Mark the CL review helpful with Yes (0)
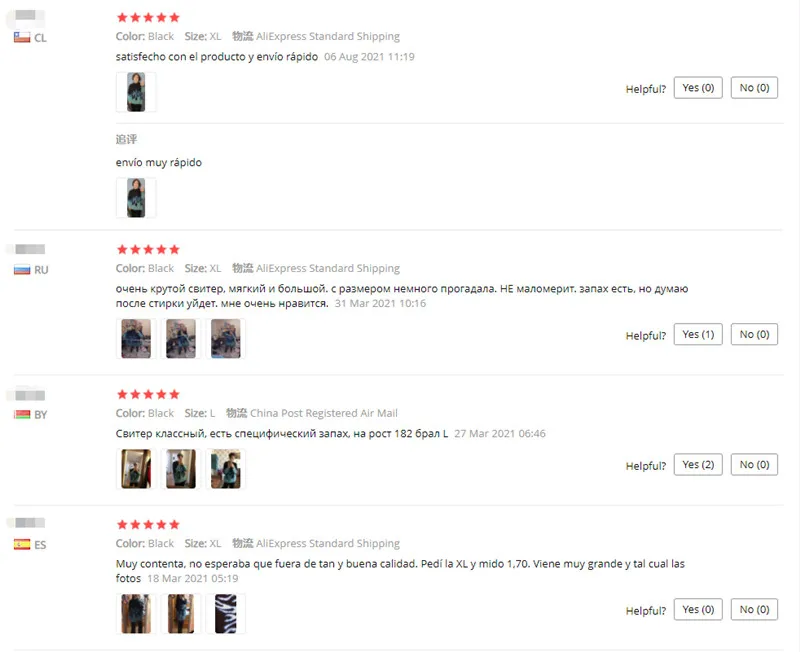Image resolution: width=800 pixels, height=652 pixels. coord(698,88)
